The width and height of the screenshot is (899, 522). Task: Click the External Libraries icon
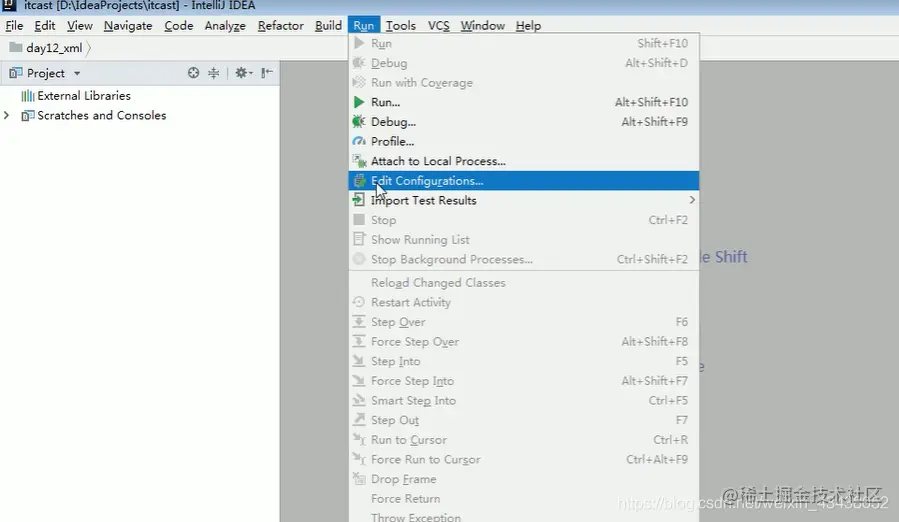click(x=28, y=96)
